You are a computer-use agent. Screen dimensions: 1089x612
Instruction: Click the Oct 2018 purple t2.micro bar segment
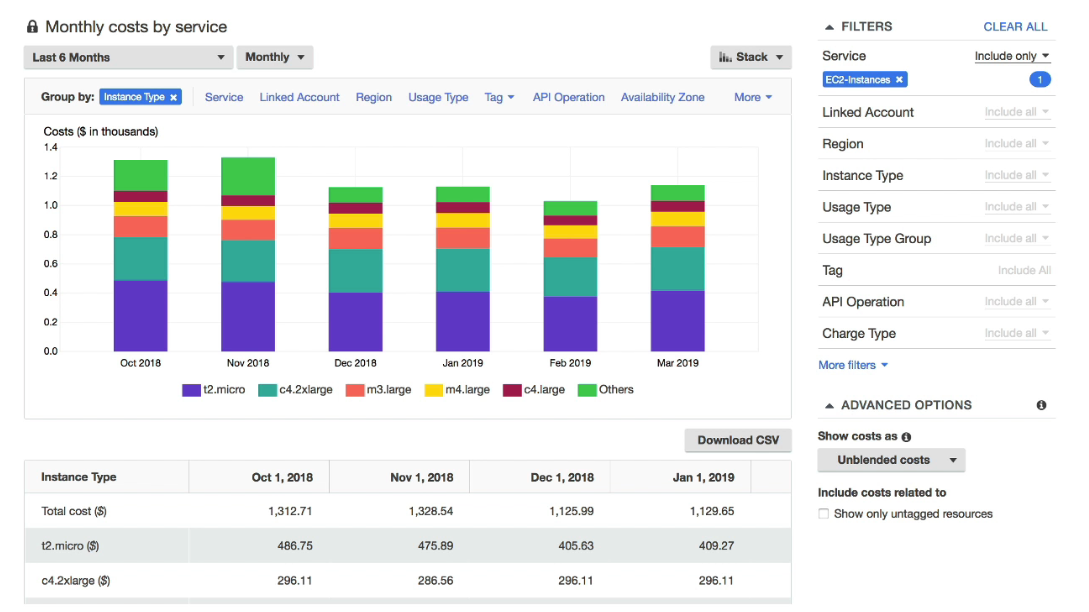[140, 315]
